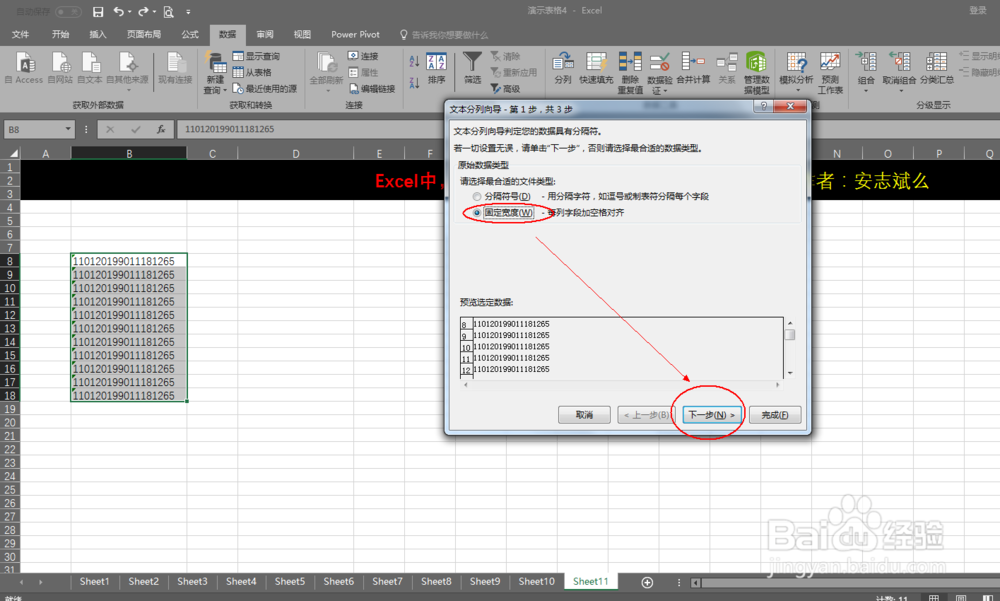1000x601 pixels.
Task: Open the Print Preview quick access icon
Action: (168, 11)
